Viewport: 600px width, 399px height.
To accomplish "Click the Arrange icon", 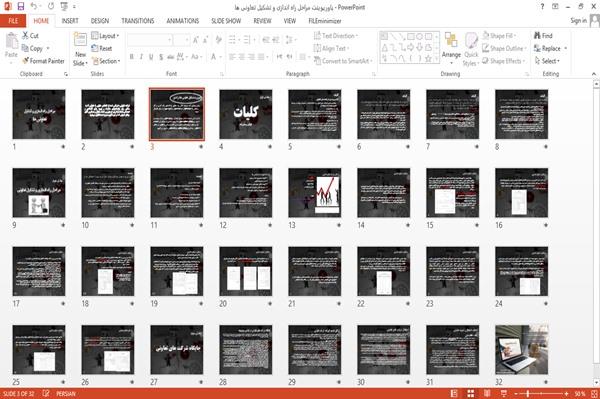I will 451,40.
